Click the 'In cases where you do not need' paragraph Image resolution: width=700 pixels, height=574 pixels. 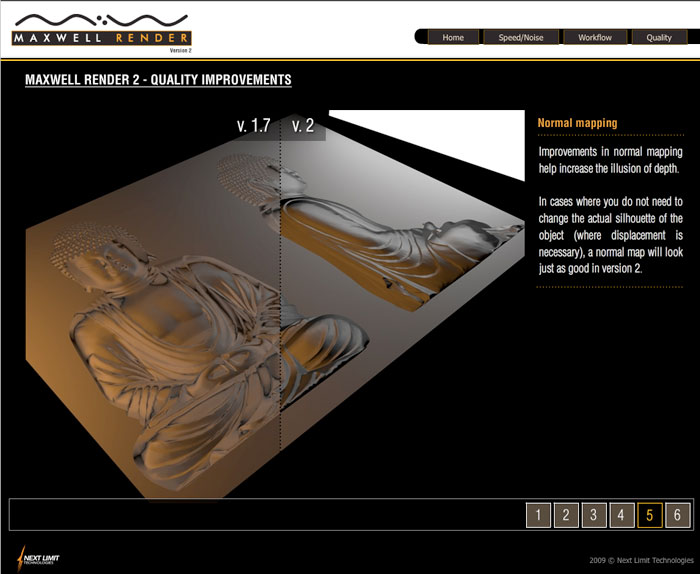coord(610,235)
